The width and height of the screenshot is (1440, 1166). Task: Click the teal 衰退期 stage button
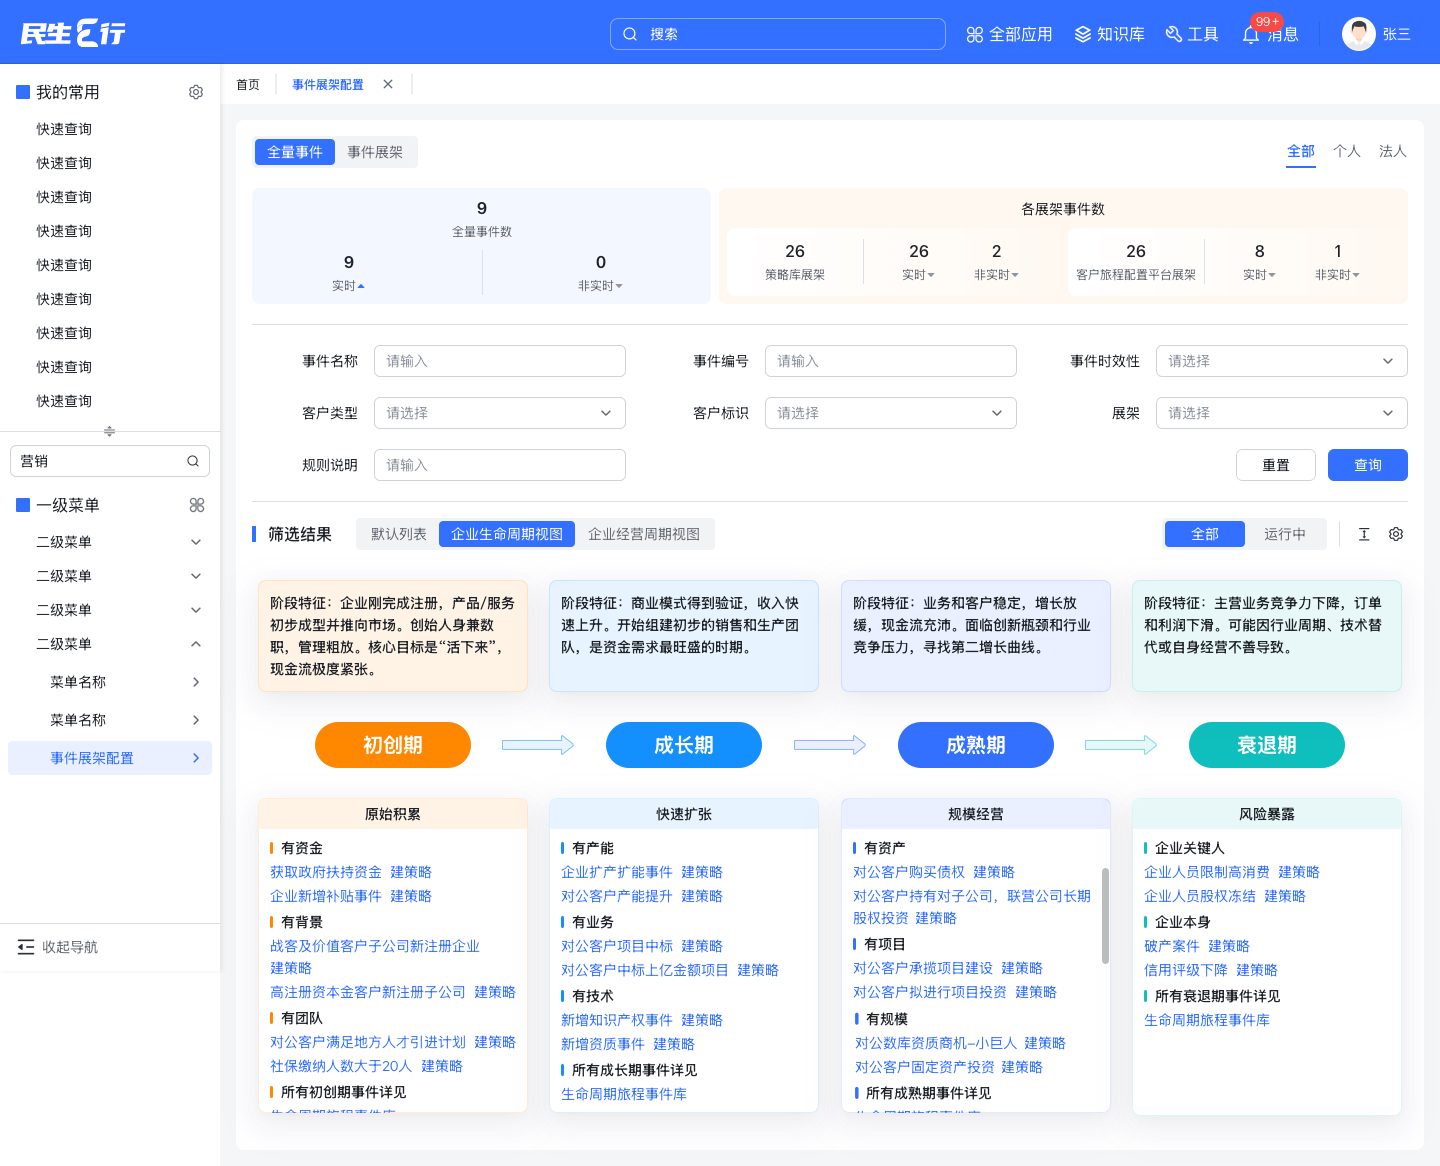coord(1267,745)
